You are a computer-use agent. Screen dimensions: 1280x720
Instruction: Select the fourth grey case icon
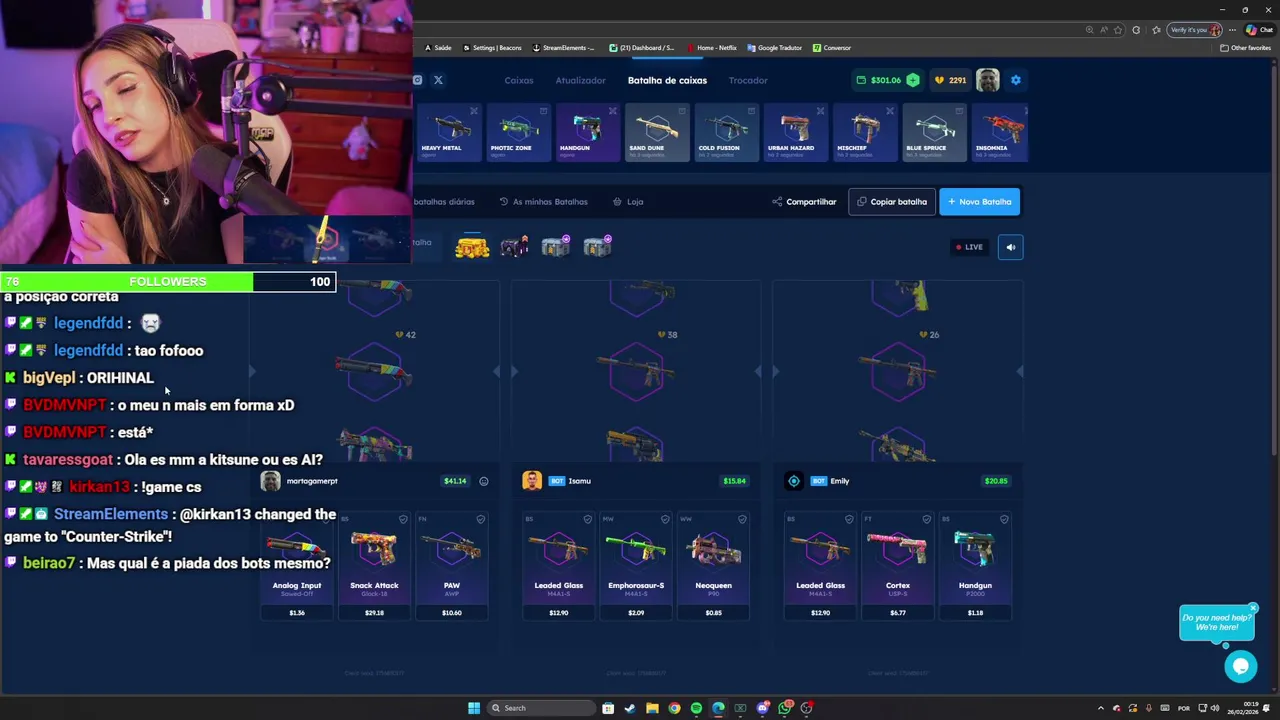pyautogui.click(x=597, y=247)
